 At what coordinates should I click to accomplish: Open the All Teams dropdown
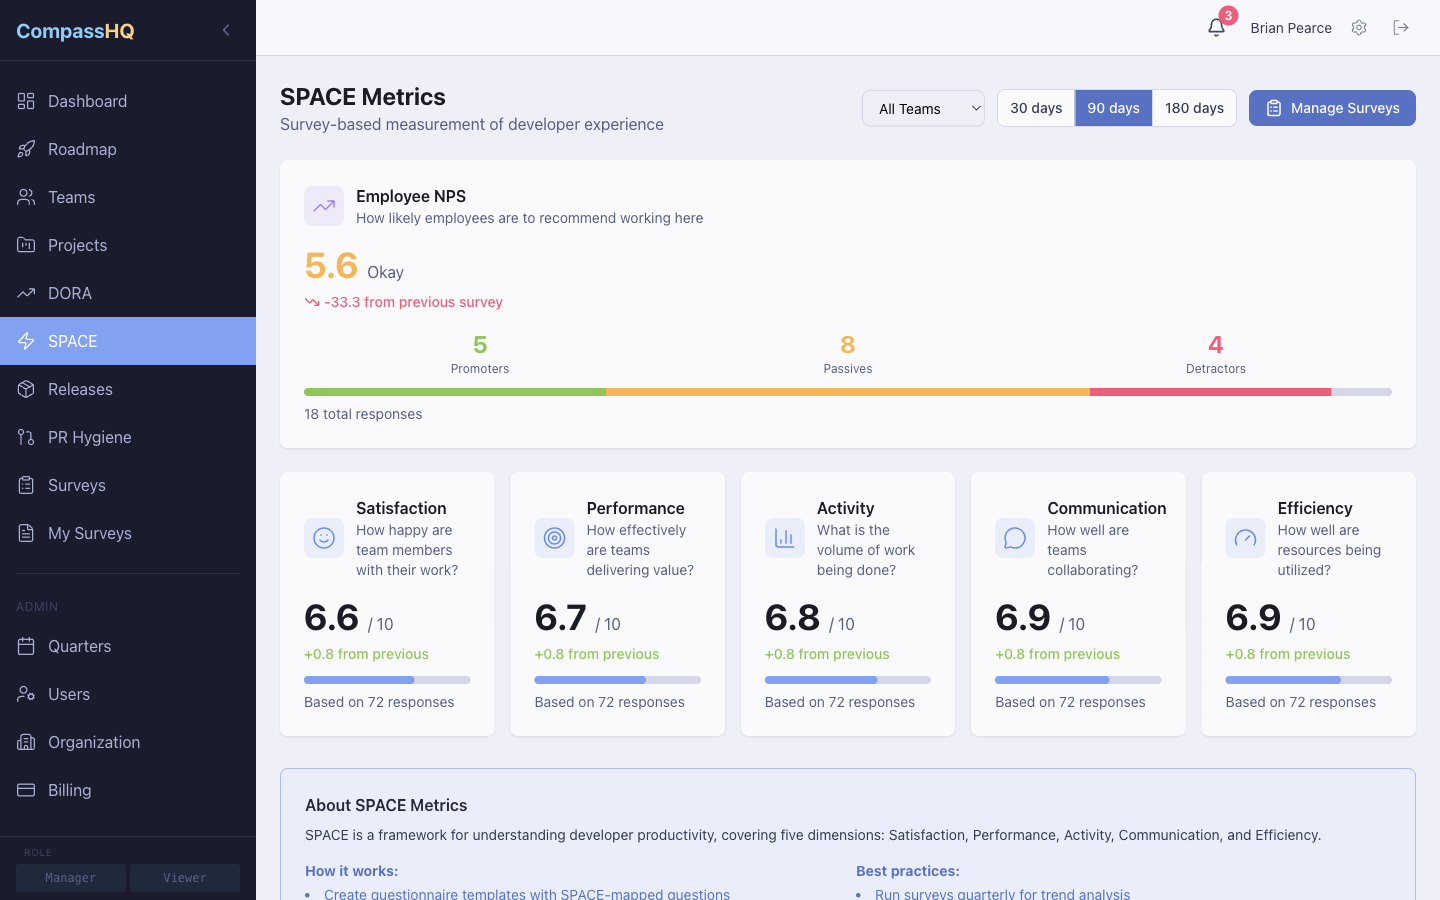tap(922, 107)
